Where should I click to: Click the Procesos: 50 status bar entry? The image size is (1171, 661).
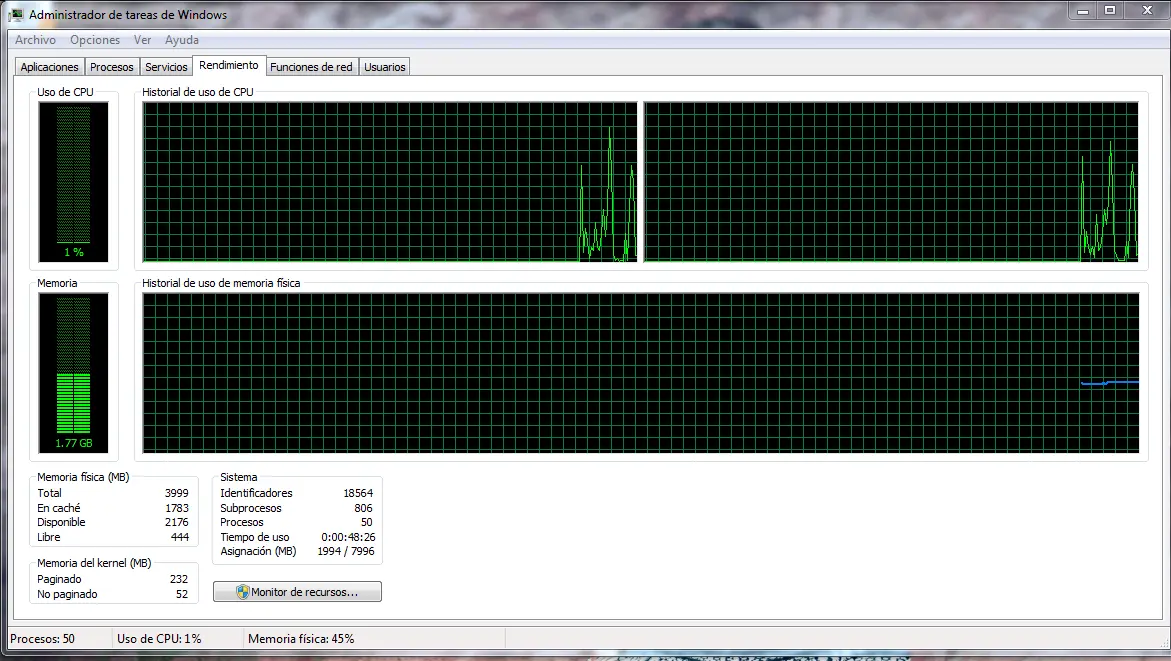[43, 639]
